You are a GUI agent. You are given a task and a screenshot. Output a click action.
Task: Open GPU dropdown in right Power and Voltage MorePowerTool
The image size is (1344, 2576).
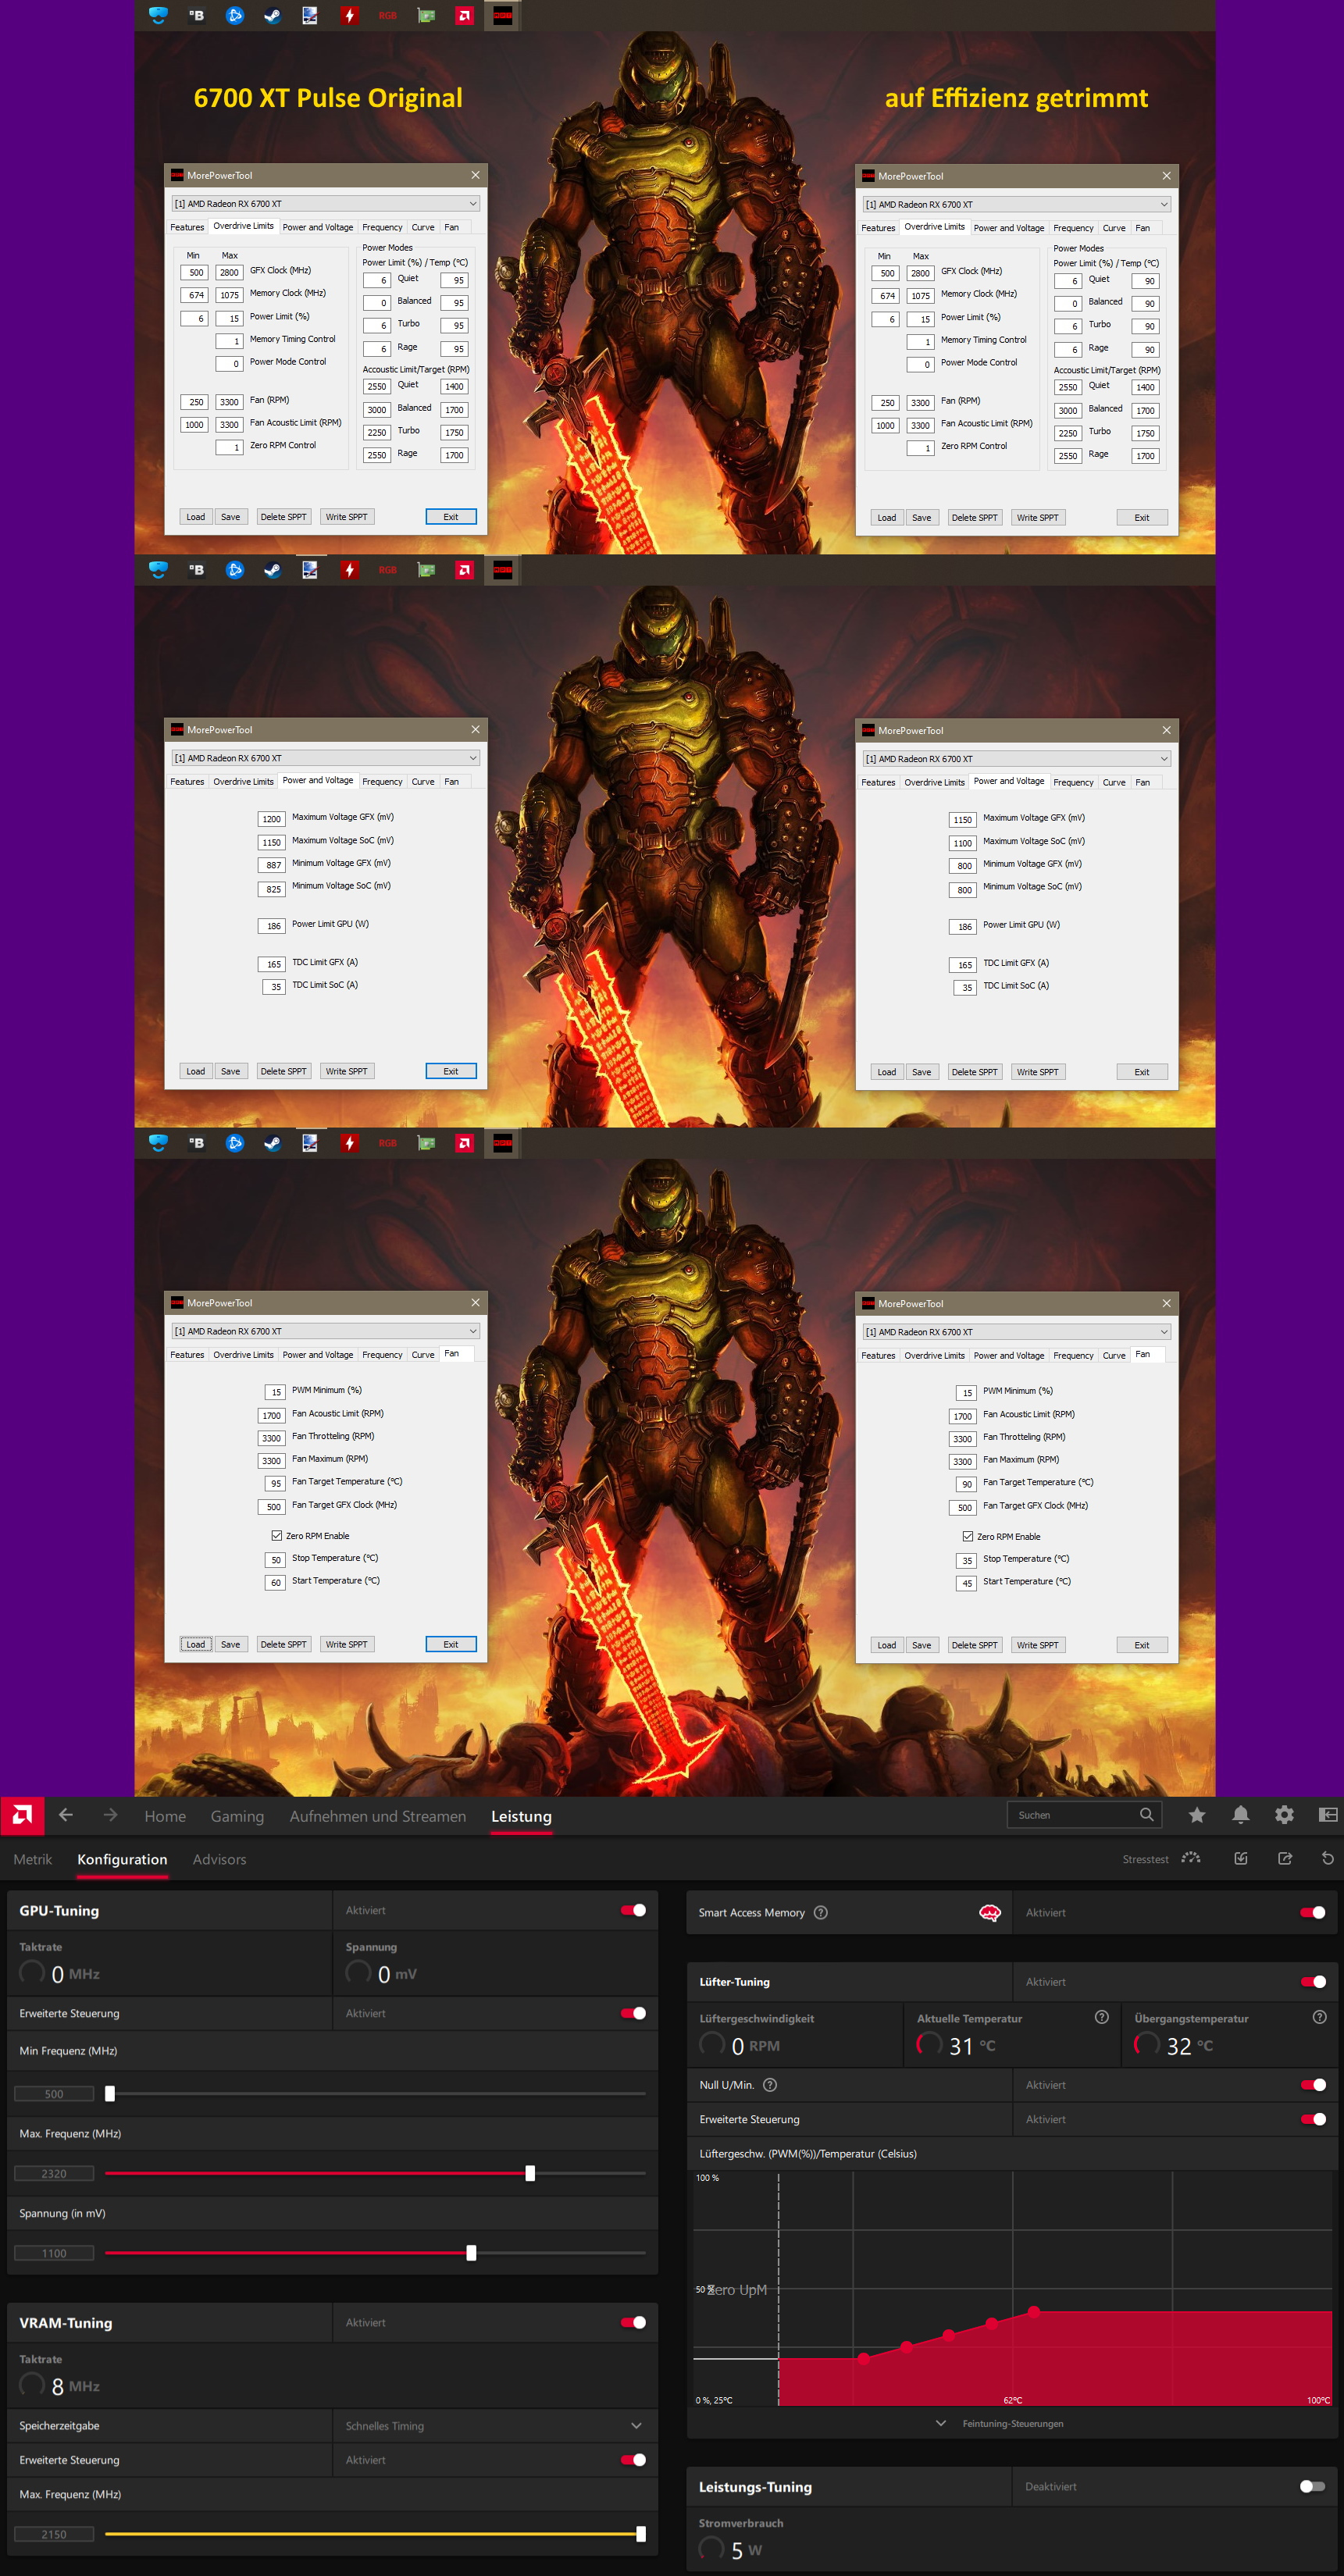click(x=1017, y=759)
